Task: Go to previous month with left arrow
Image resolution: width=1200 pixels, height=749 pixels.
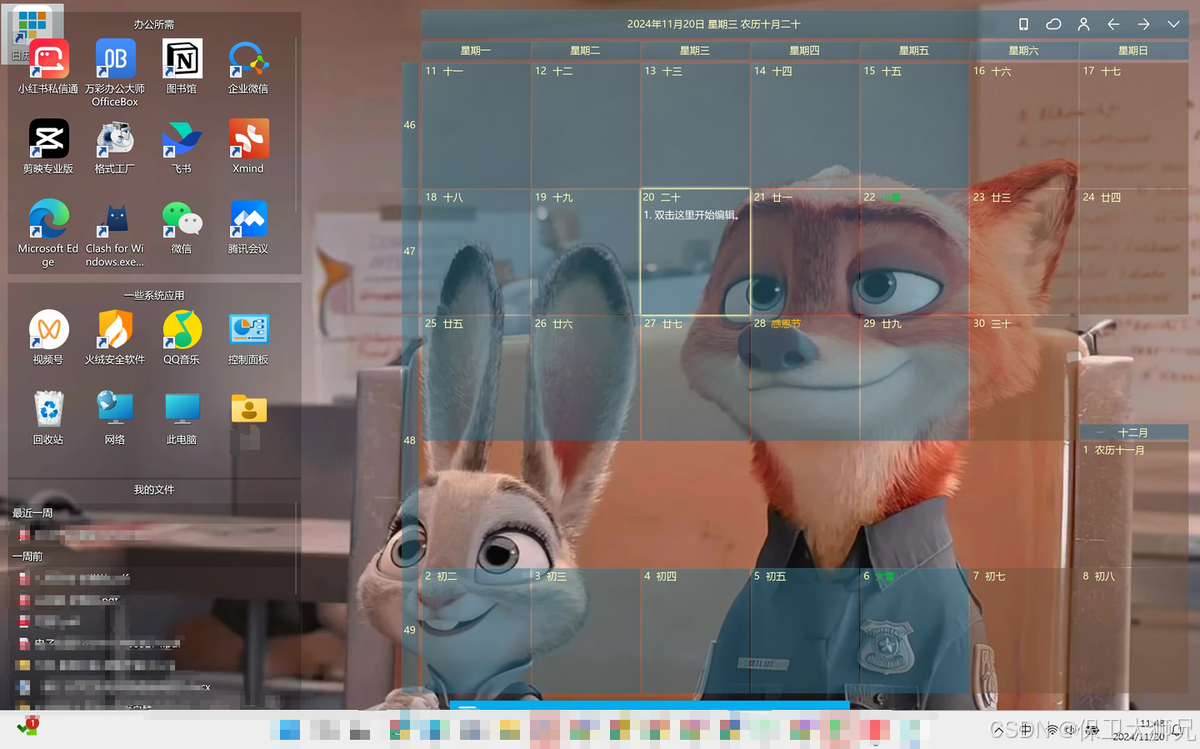Action: 1113,24
